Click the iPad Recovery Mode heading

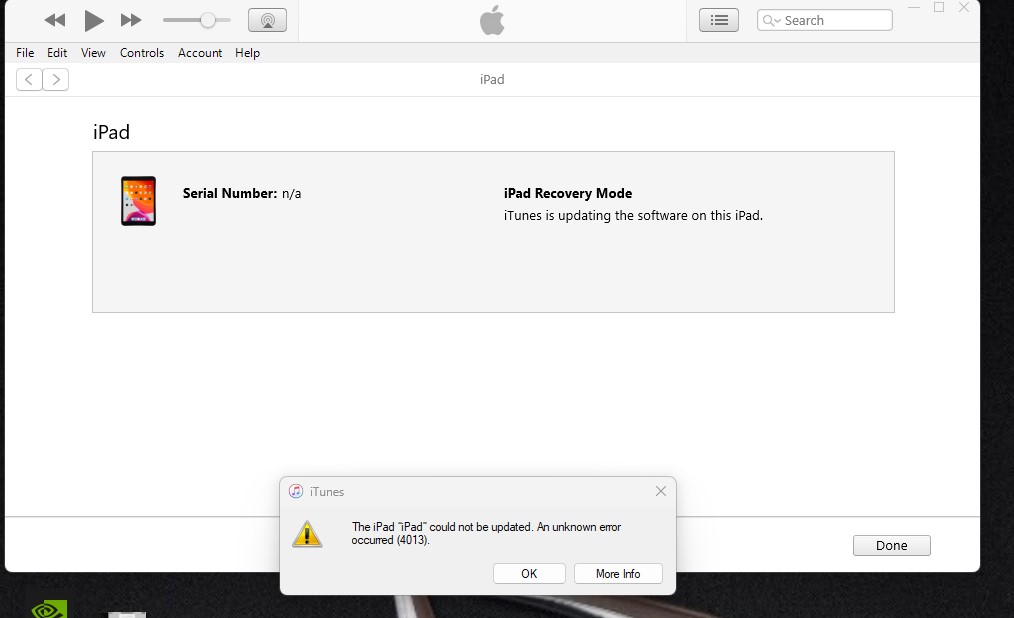point(568,193)
